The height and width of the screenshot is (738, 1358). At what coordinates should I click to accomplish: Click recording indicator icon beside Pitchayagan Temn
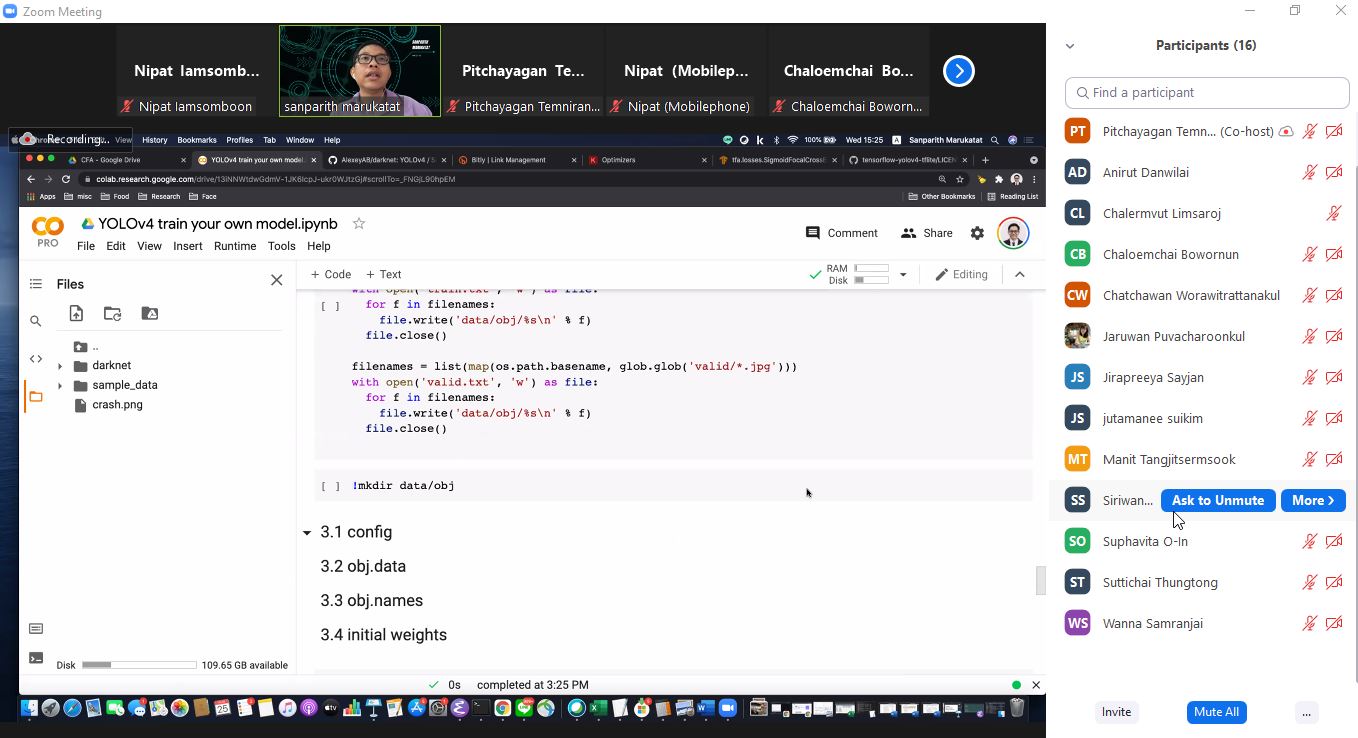[x=1286, y=131]
